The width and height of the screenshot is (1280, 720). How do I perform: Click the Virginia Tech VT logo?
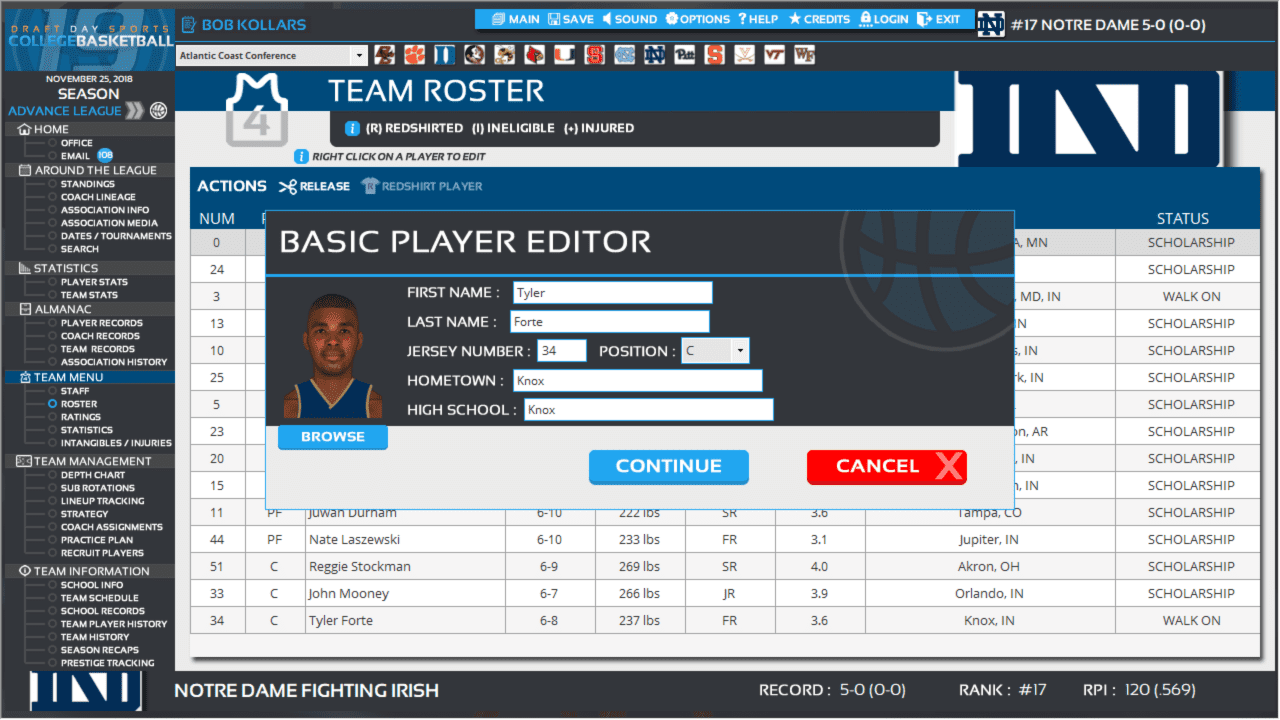click(x=773, y=55)
